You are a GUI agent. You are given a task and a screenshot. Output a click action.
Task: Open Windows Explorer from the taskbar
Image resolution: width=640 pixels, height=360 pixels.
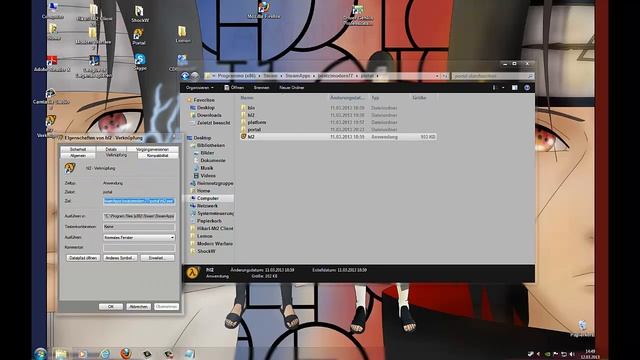coord(61,354)
